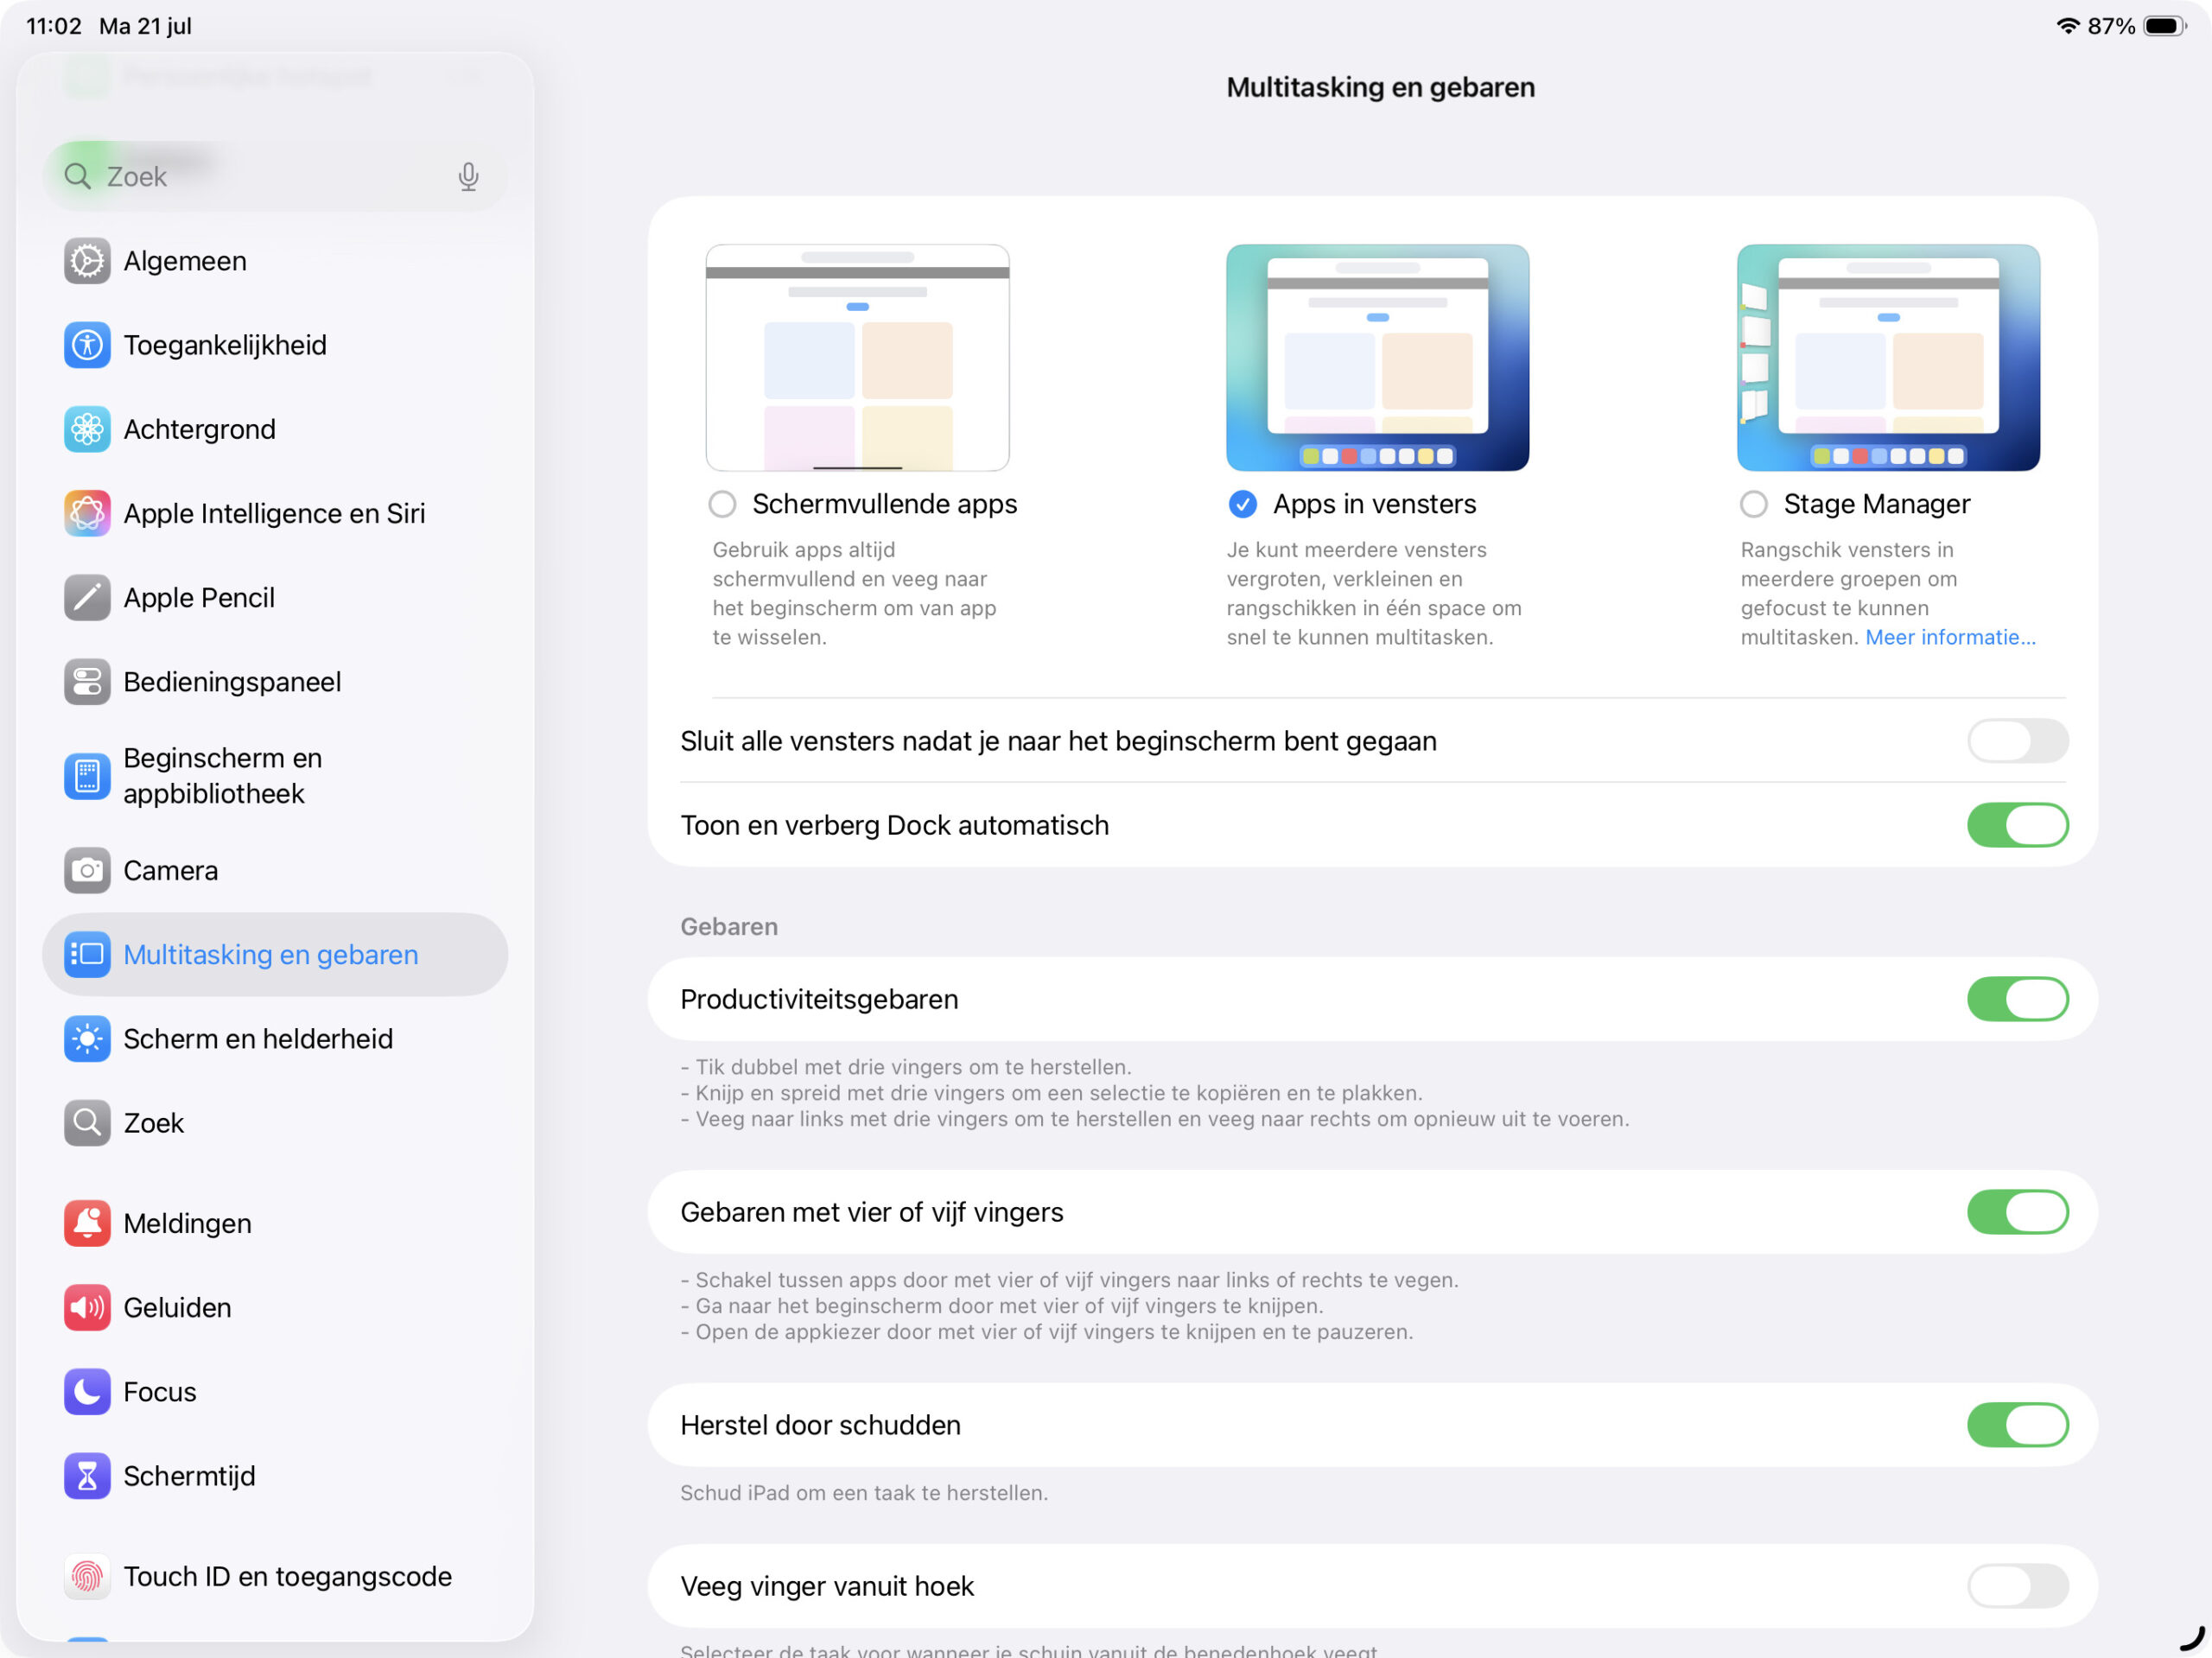Viewport: 2212px width, 1658px height.
Task: Tap the Apple Pencil icon
Action: click(87, 598)
